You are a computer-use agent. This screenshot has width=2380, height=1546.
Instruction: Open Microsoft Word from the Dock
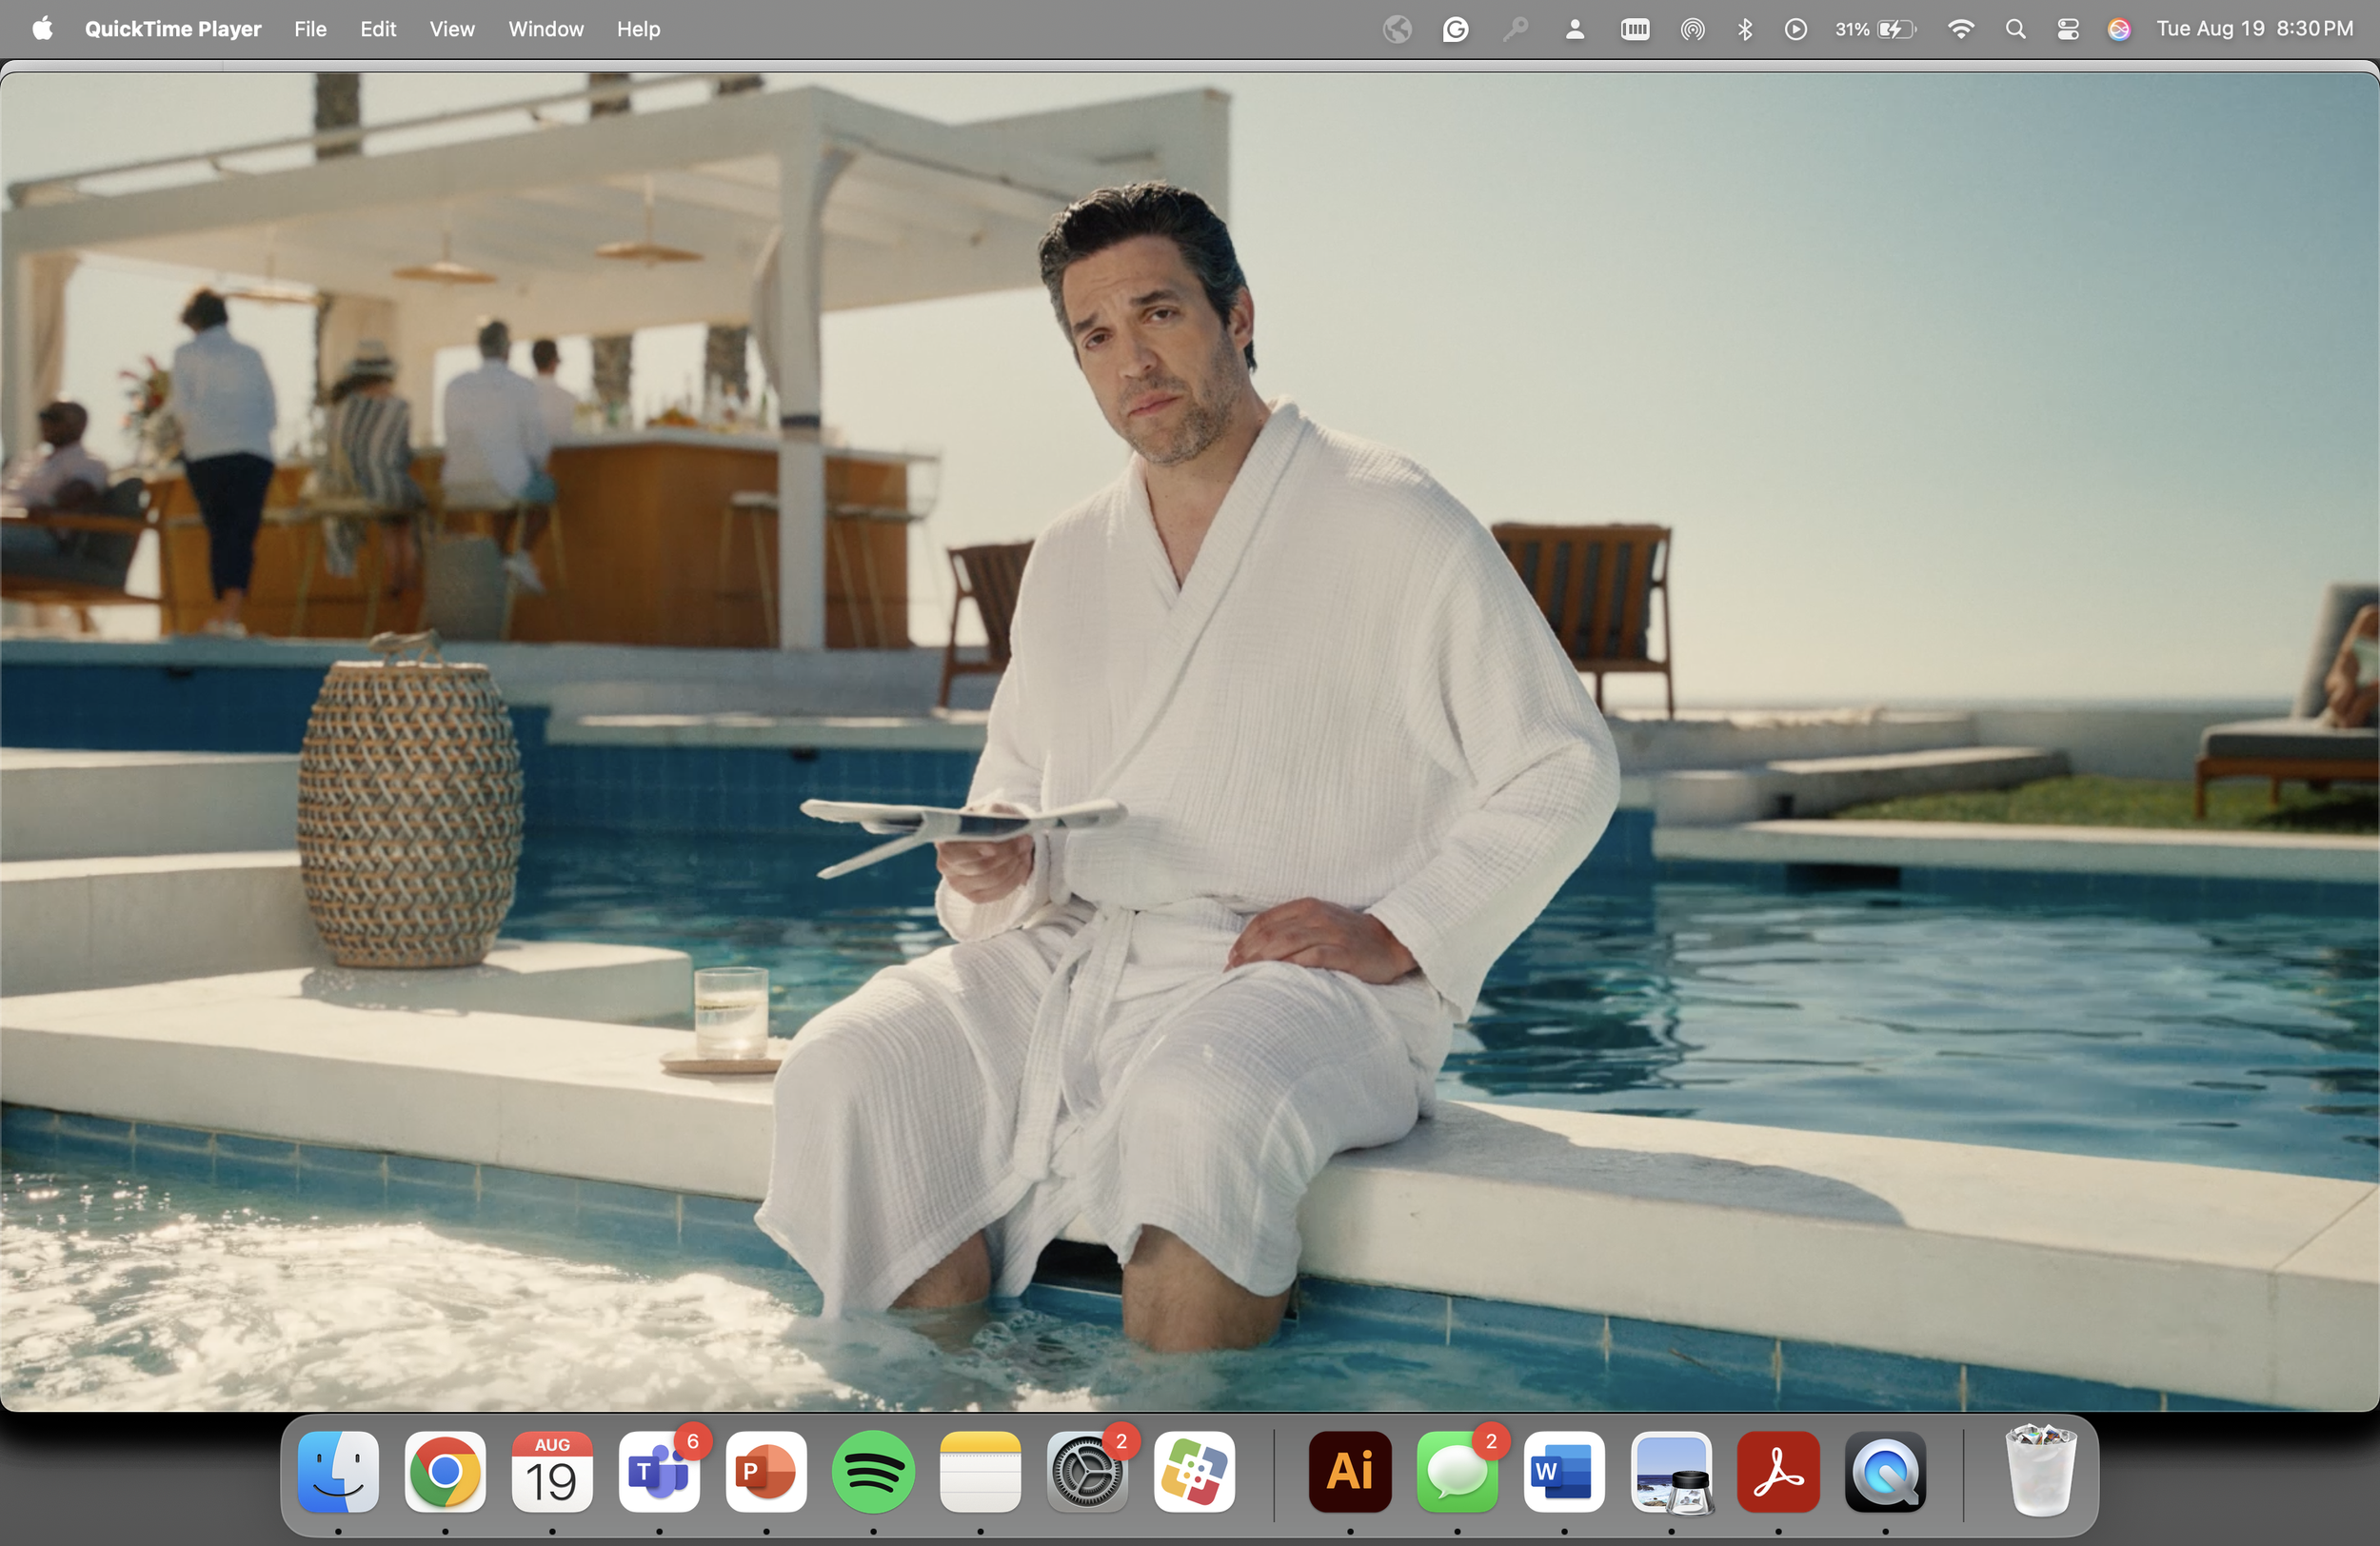point(1563,1471)
